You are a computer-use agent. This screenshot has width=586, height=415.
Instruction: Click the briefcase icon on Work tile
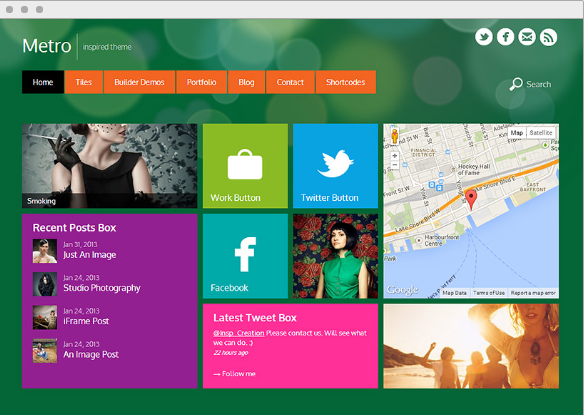click(x=245, y=165)
